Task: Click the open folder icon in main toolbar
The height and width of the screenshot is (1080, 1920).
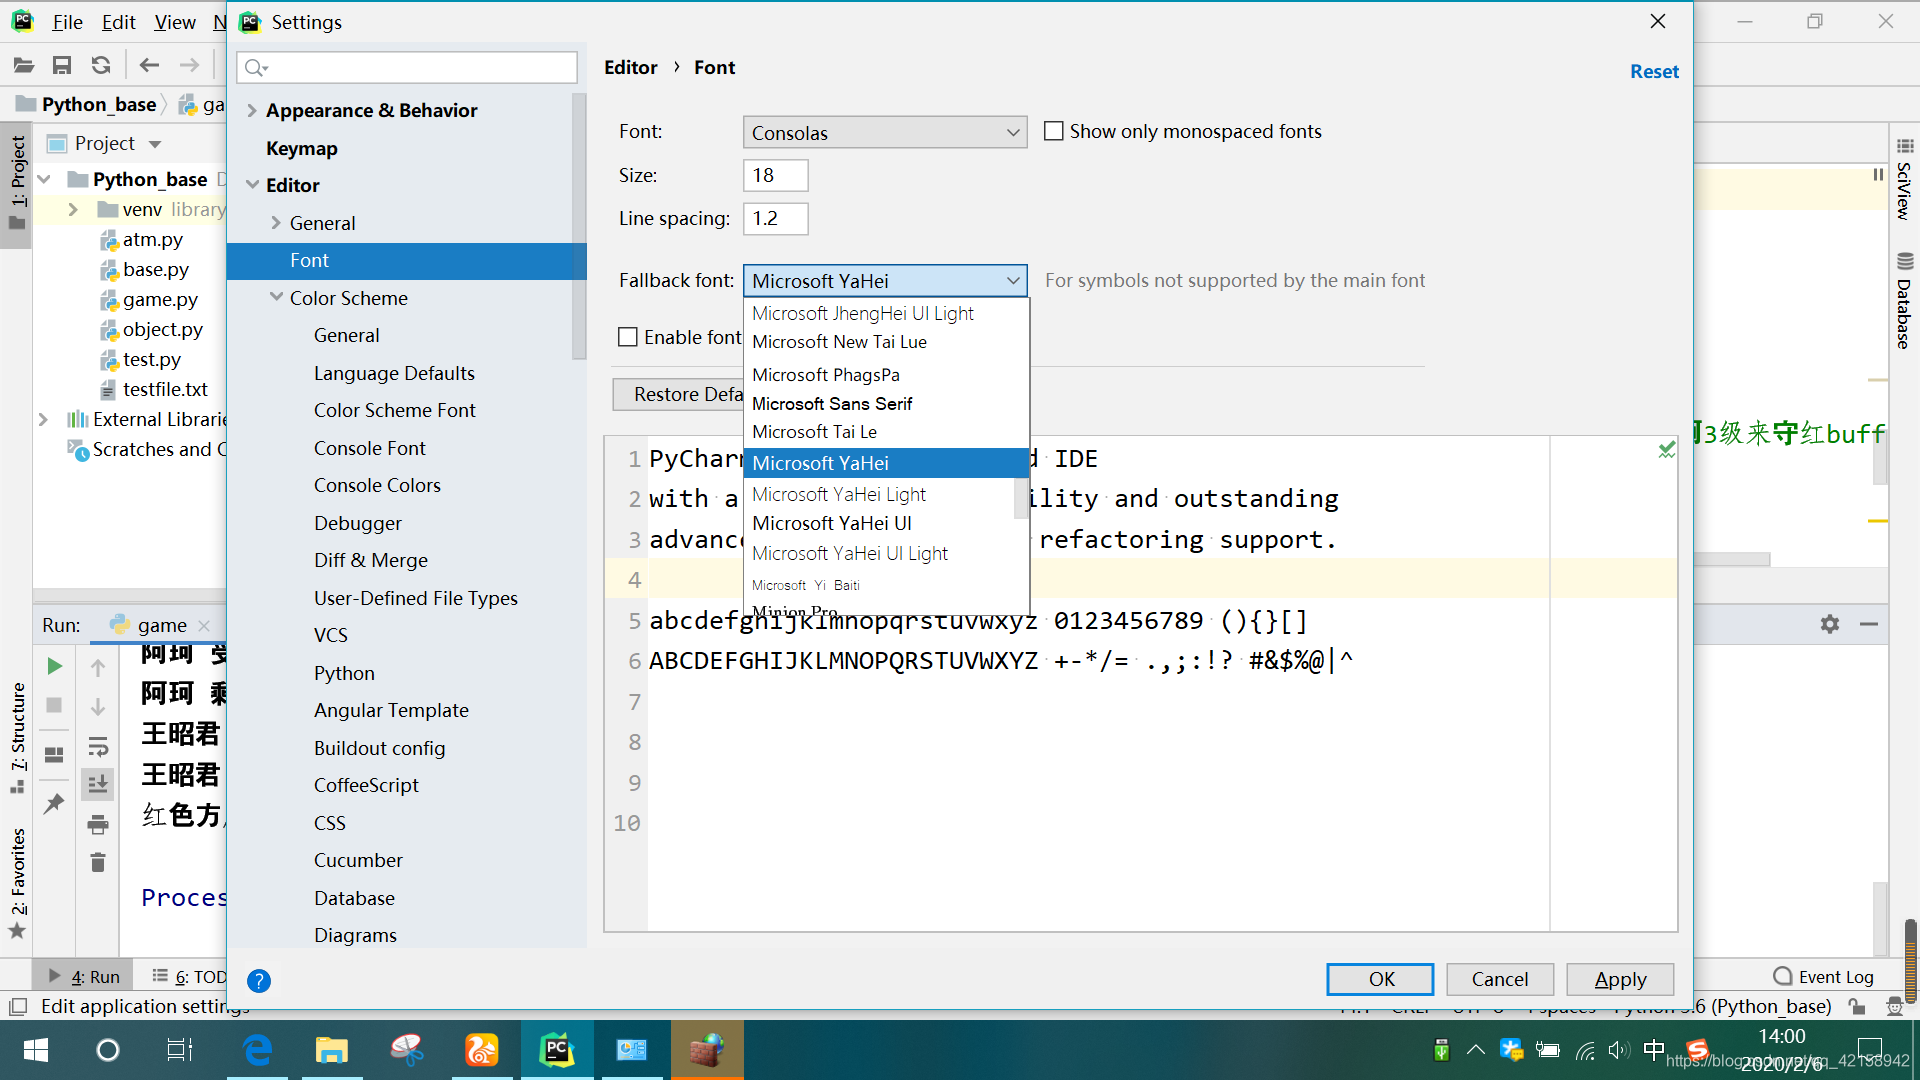Action: [x=24, y=66]
